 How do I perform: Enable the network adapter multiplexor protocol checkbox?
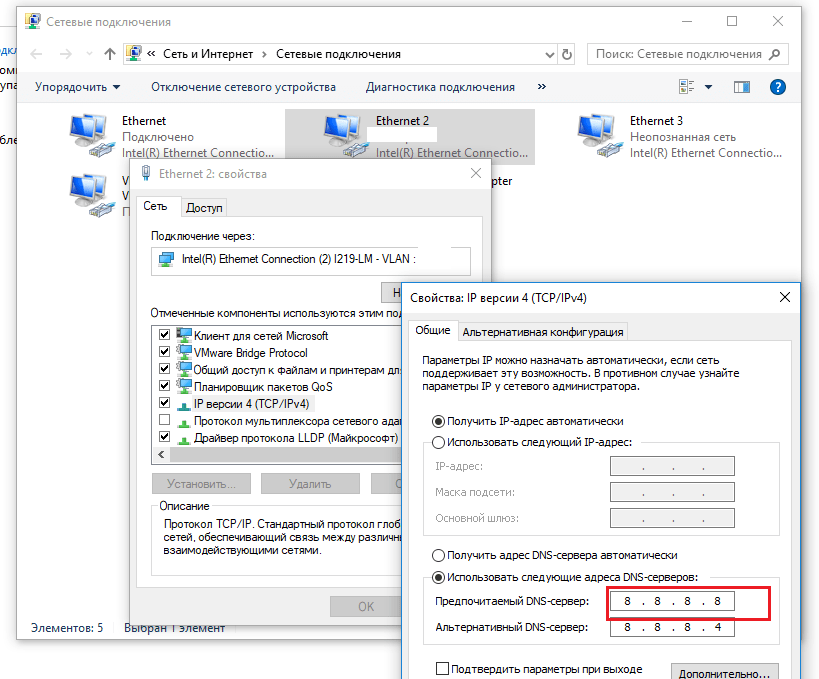tap(165, 421)
